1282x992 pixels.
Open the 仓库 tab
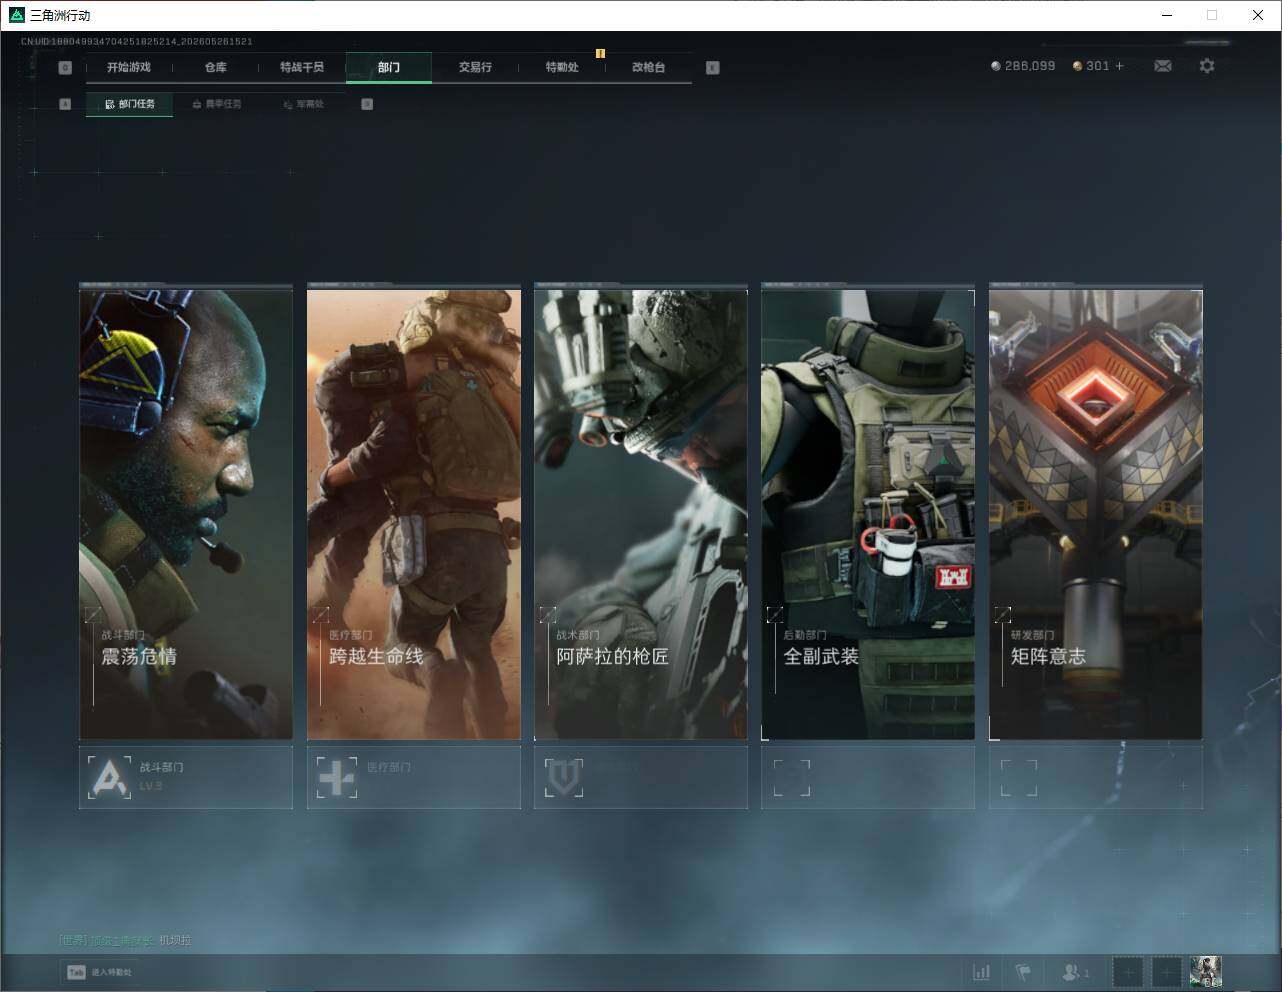pos(216,67)
